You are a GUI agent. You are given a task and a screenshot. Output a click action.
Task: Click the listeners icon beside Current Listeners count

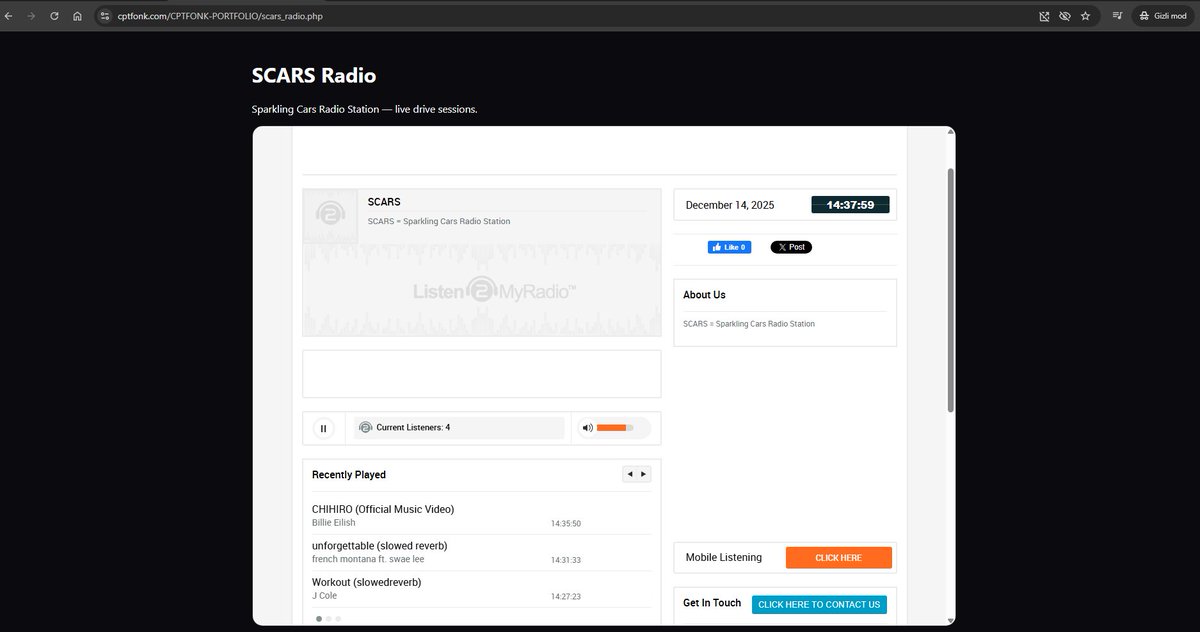[x=365, y=427]
